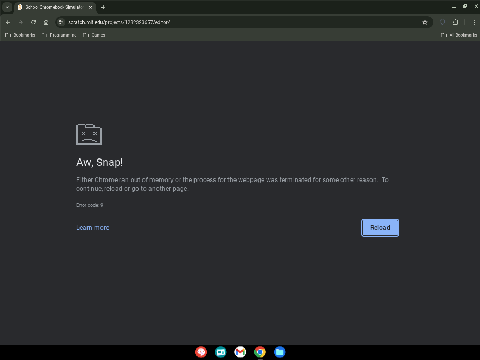Click the Reload button on error page
Viewport: 480px width, 360px height.
click(380, 228)
